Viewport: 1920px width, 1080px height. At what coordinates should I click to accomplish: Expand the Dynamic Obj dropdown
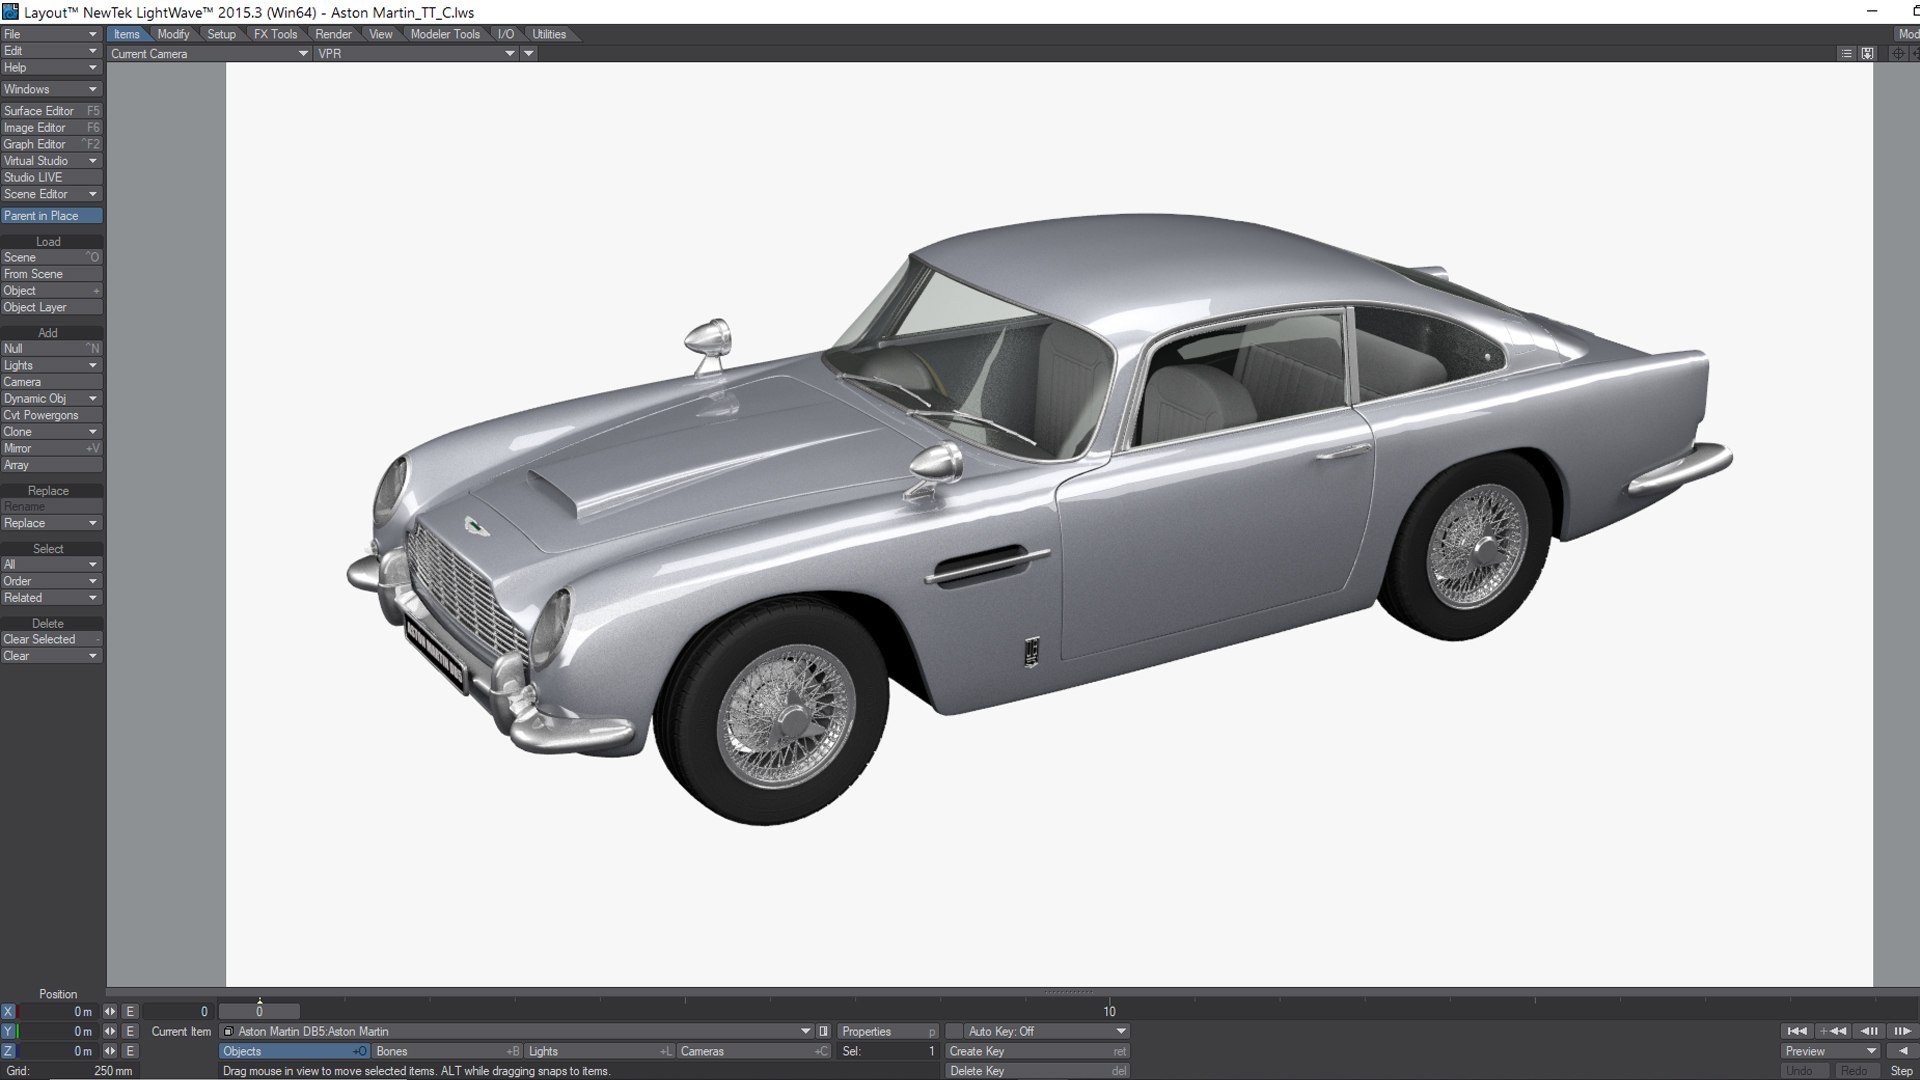click(x=51, y=399)
